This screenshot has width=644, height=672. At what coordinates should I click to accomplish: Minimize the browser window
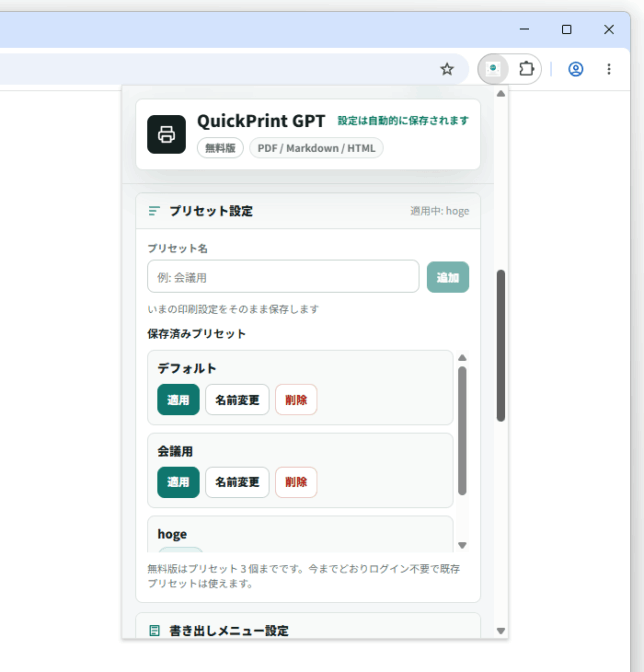[524, 30]
